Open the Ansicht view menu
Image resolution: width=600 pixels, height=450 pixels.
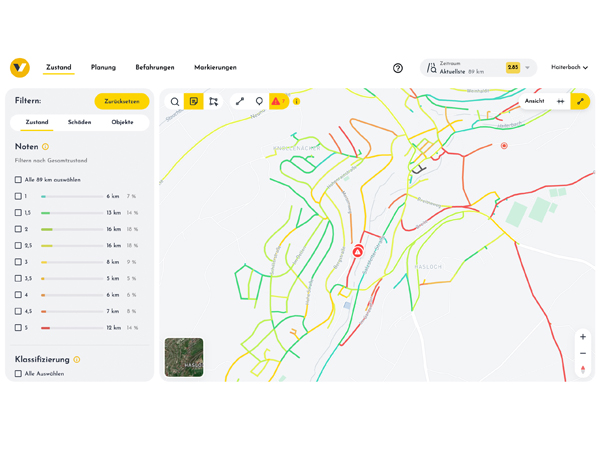click(535, 102)
